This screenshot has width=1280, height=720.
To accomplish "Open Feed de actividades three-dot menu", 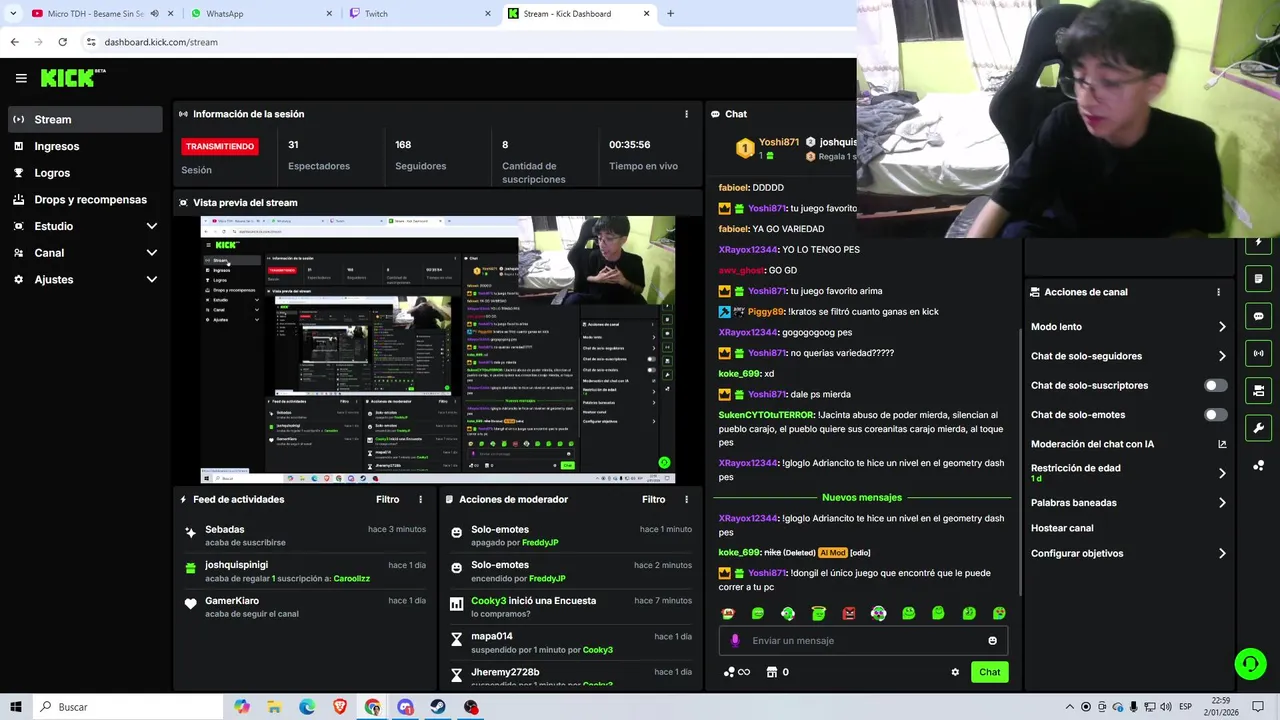I will click(420, 499).
